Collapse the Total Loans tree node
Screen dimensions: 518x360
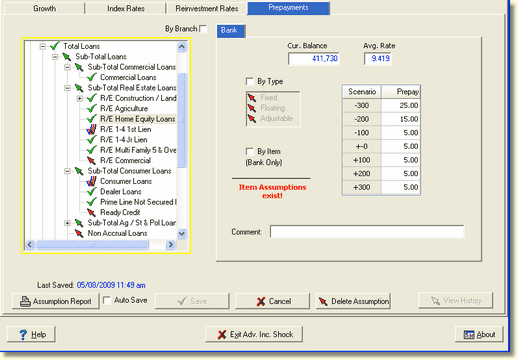[x=43, y=46]
